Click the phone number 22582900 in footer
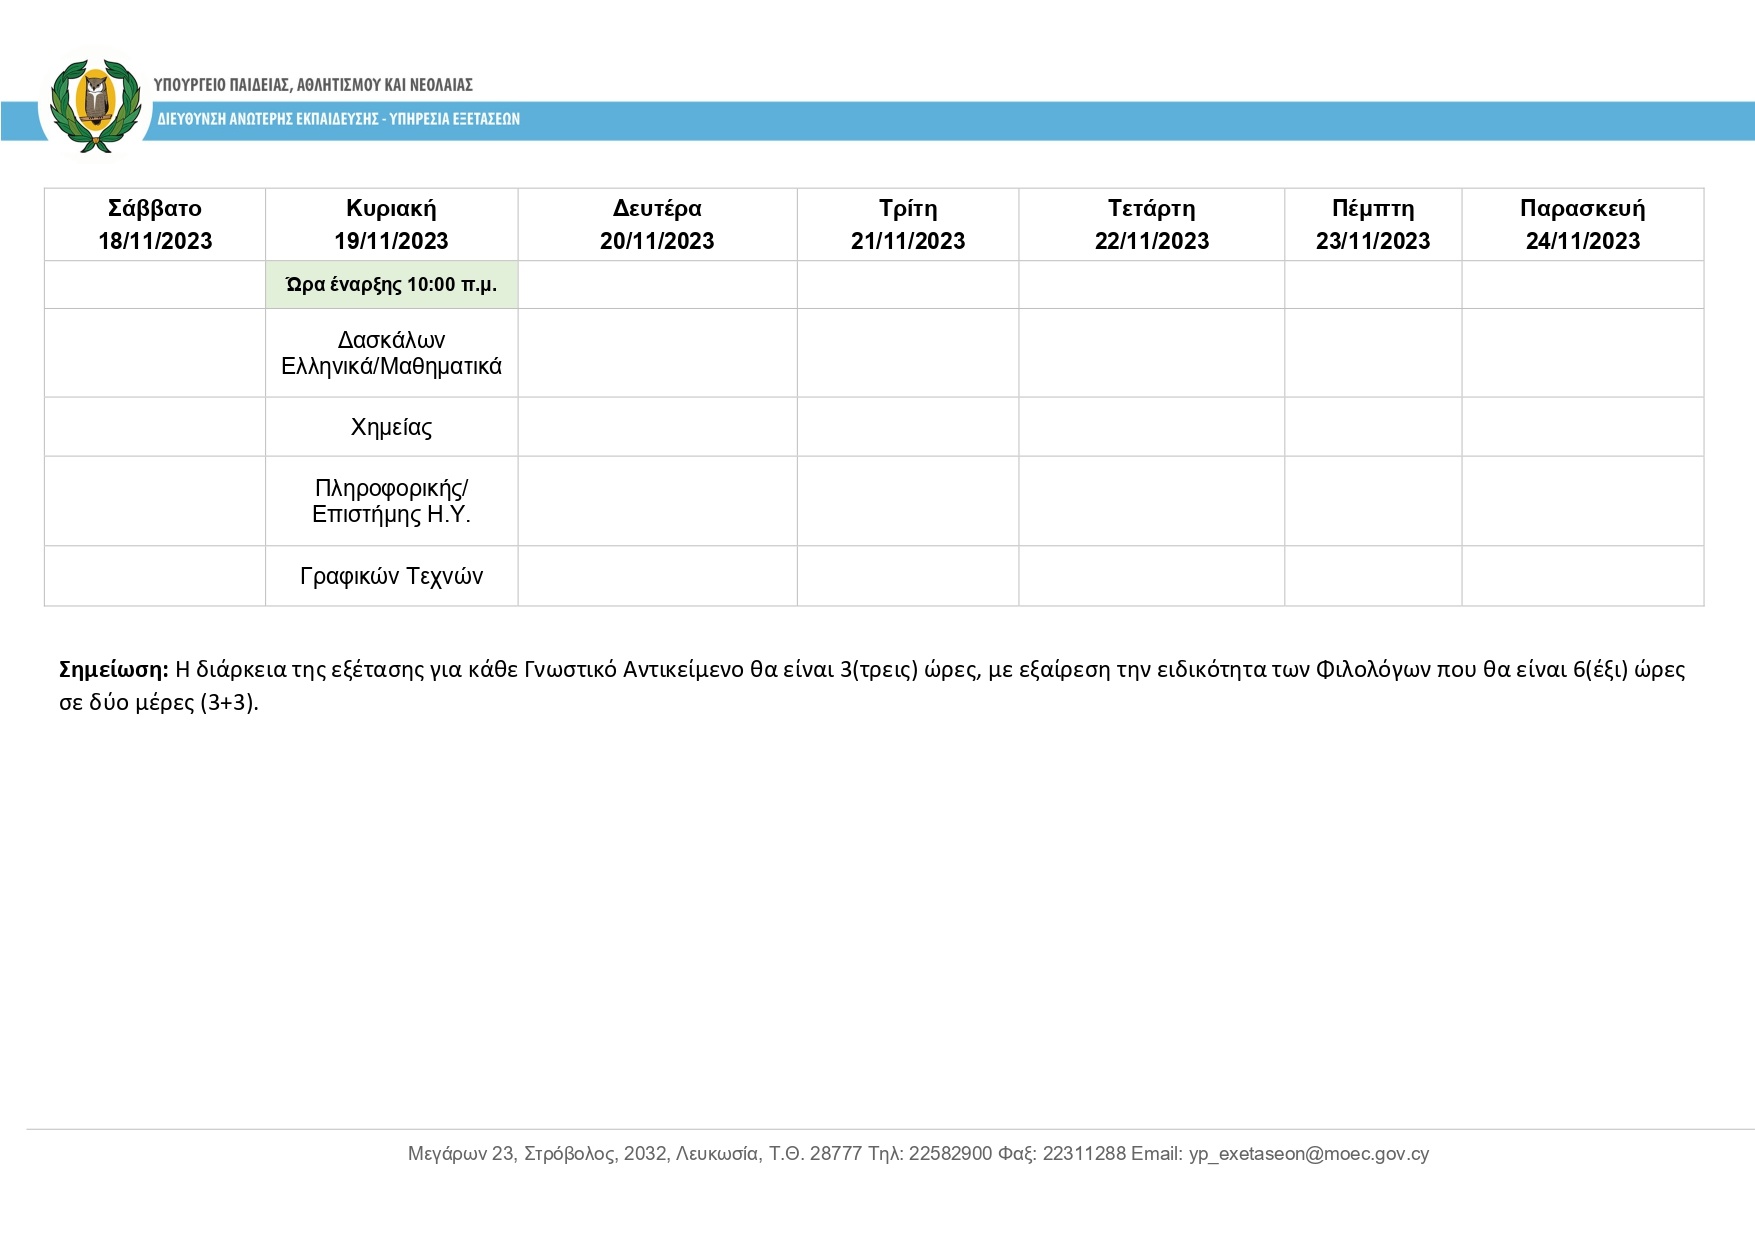This screenshot has height=1241, width=1755. 950,1153
